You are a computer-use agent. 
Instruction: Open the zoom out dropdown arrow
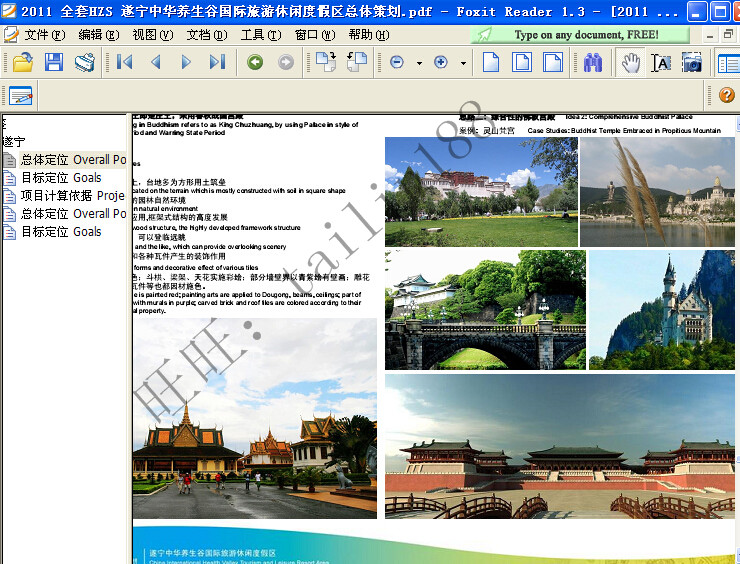click(419, 63)
